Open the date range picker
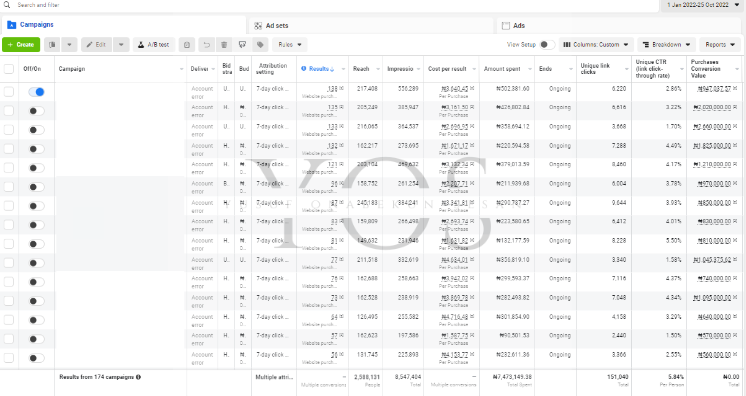The width and height of the screenshot is (746, 396). pos(702,5)
